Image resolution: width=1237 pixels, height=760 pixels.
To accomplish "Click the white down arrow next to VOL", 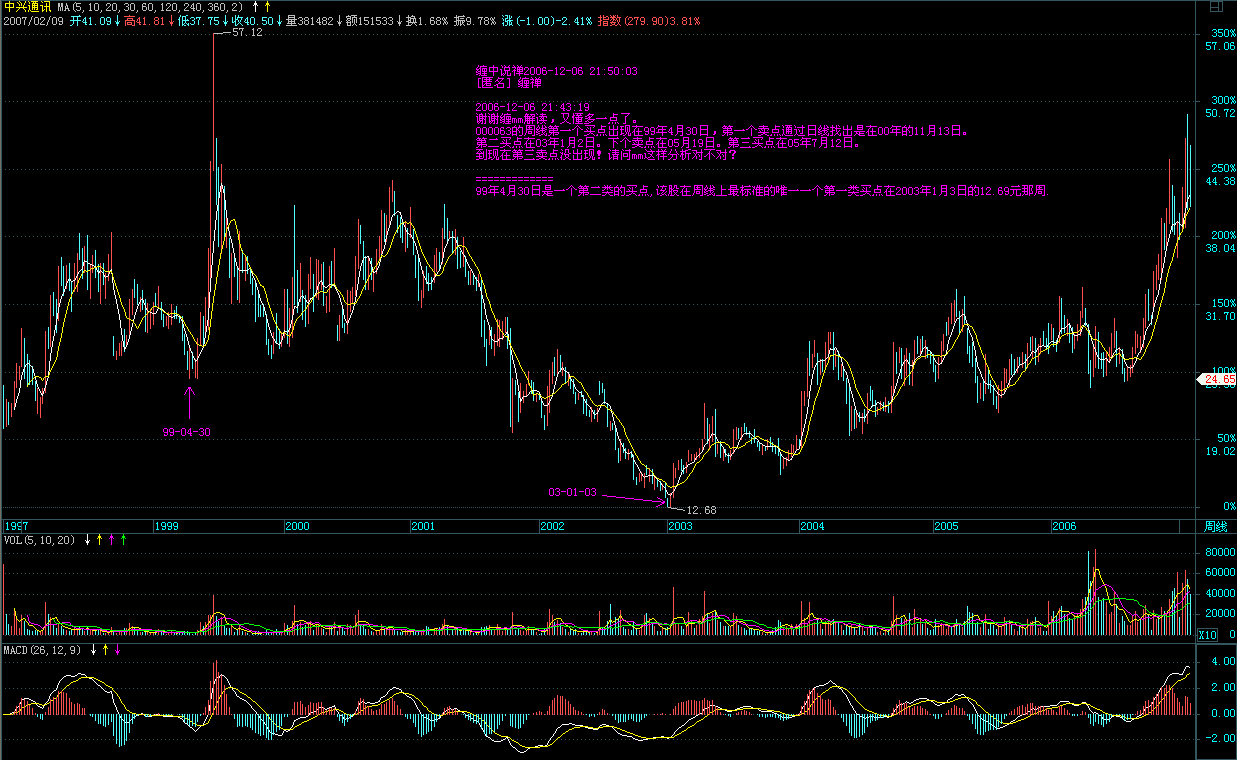I will click(x=88, y=540).
